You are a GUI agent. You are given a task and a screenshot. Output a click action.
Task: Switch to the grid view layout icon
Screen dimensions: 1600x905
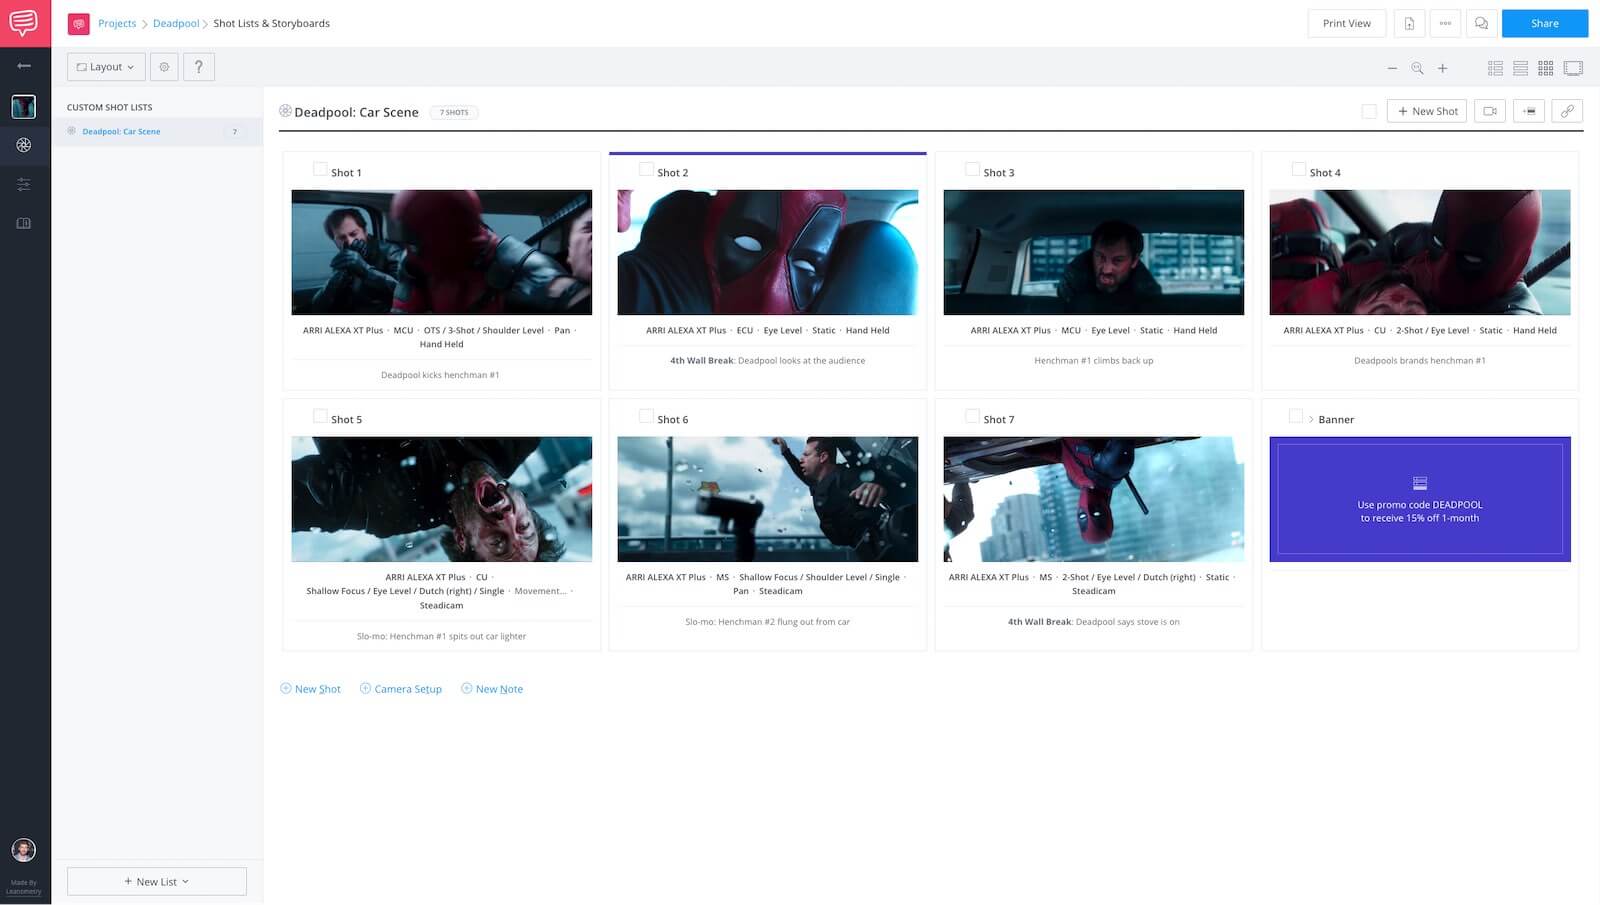[1545, 68]
